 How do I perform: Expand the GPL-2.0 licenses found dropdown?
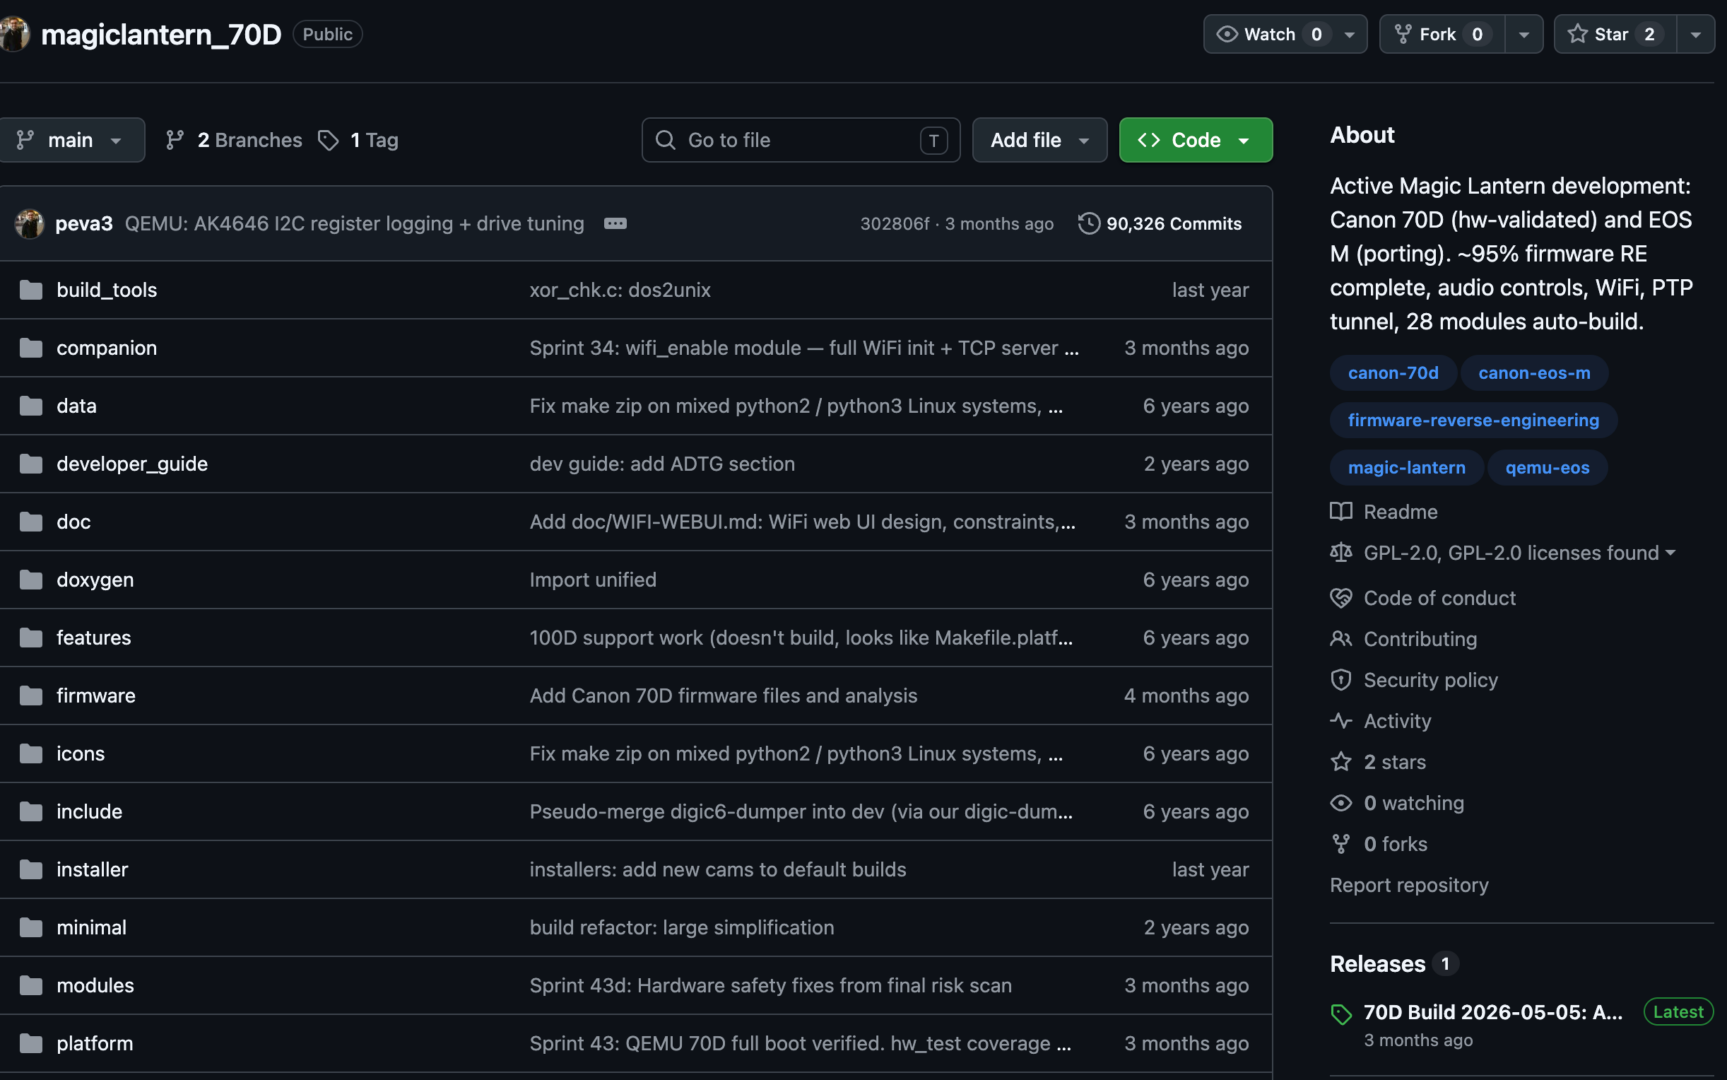[x=1520, y=553]
